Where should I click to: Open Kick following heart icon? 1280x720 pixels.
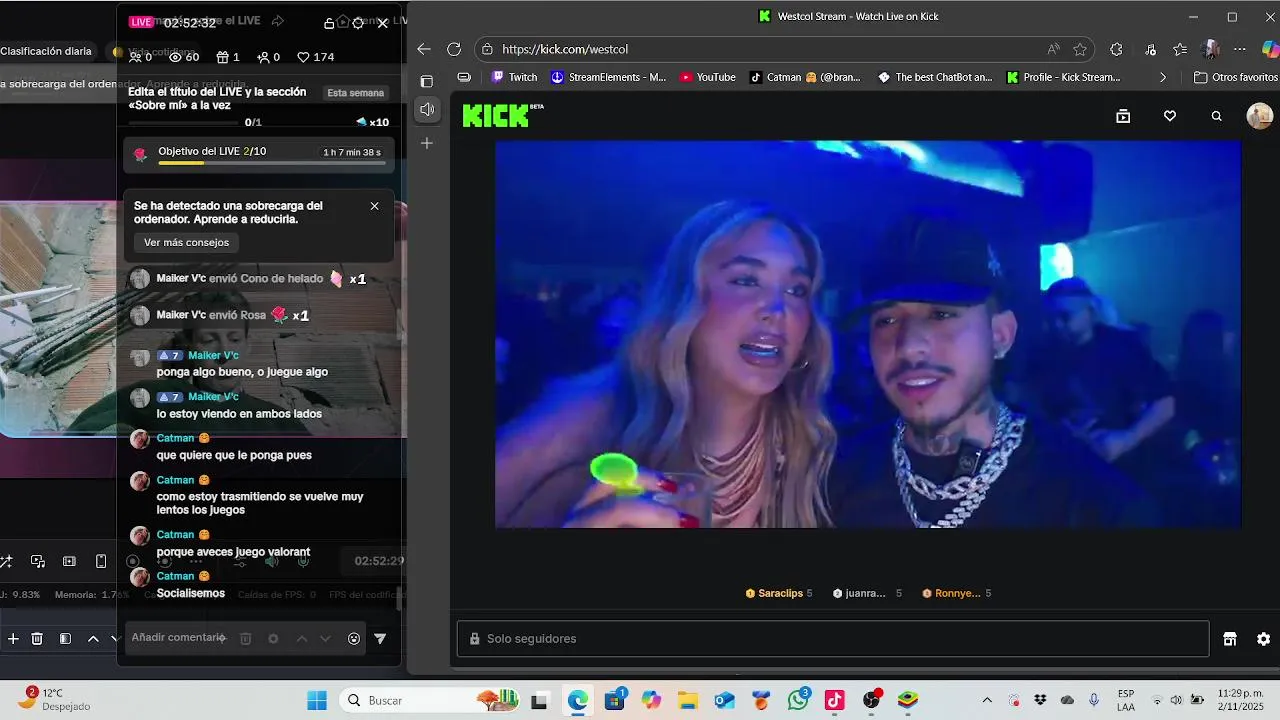(1170, 116)
